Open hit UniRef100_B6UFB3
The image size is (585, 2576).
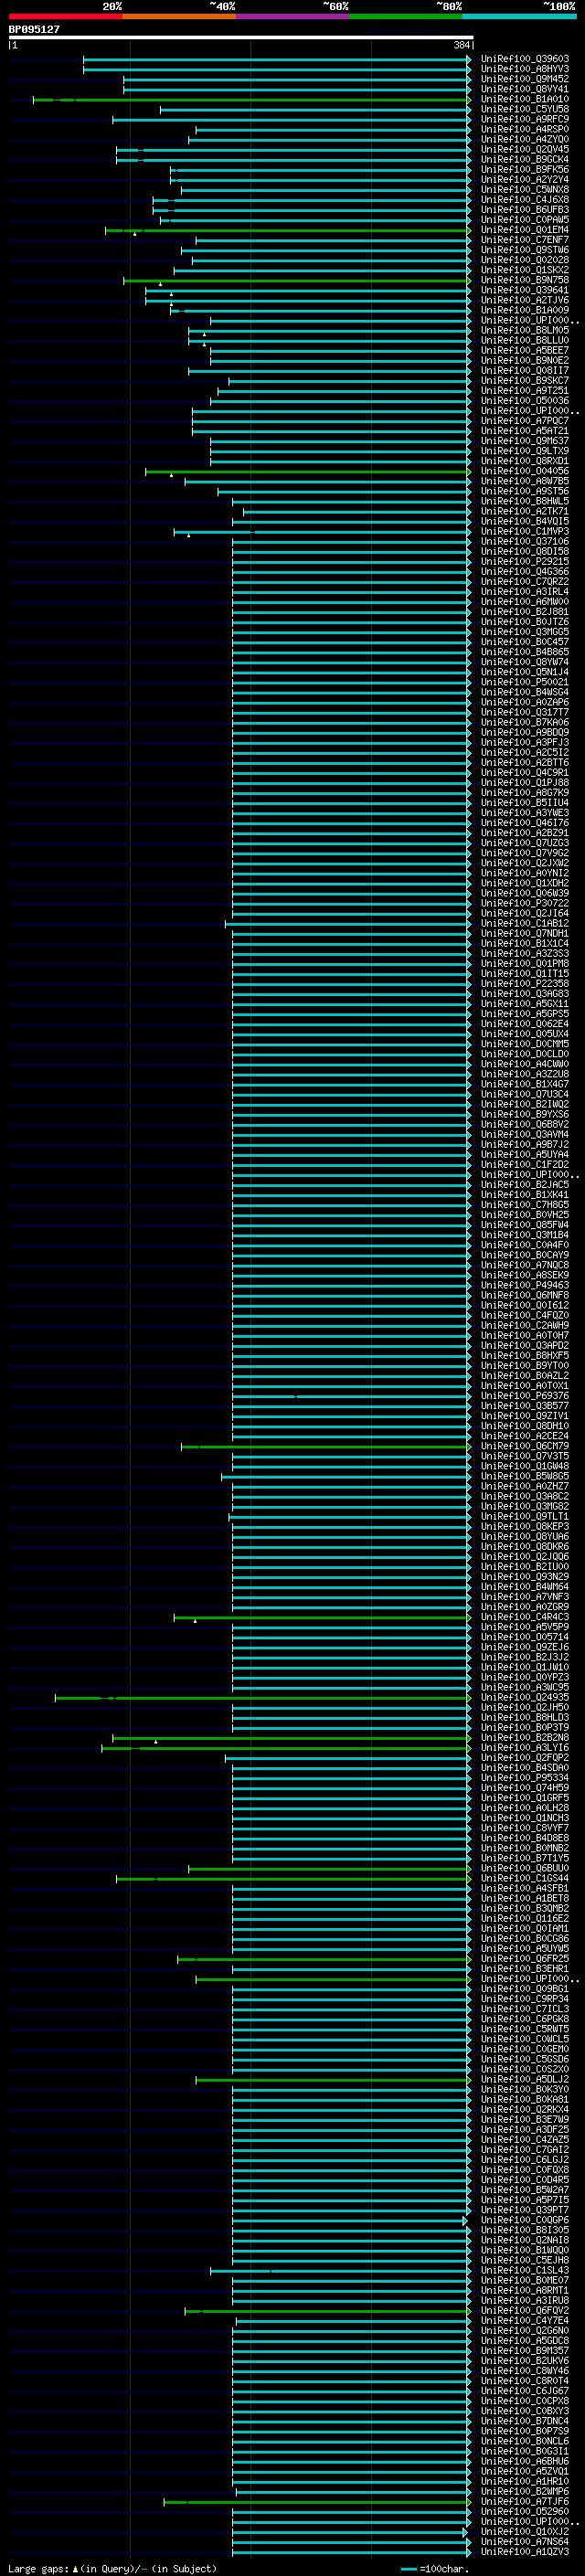pos(524,209)
